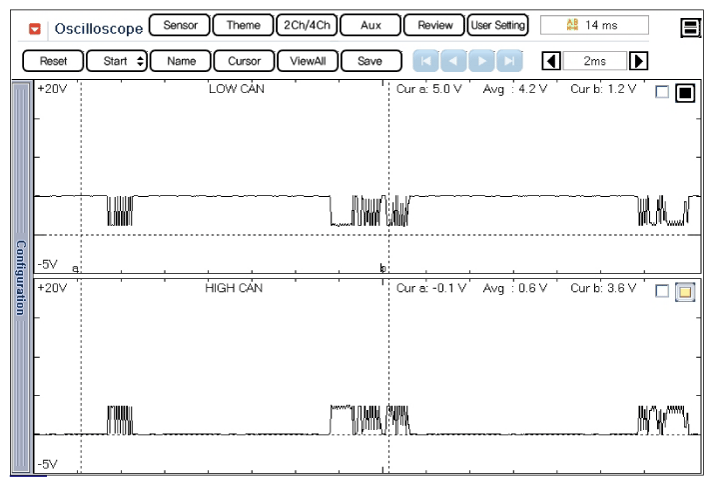Open User Setting
The width and height of the screenshot is (713, 486).
[x=498, y=25]
